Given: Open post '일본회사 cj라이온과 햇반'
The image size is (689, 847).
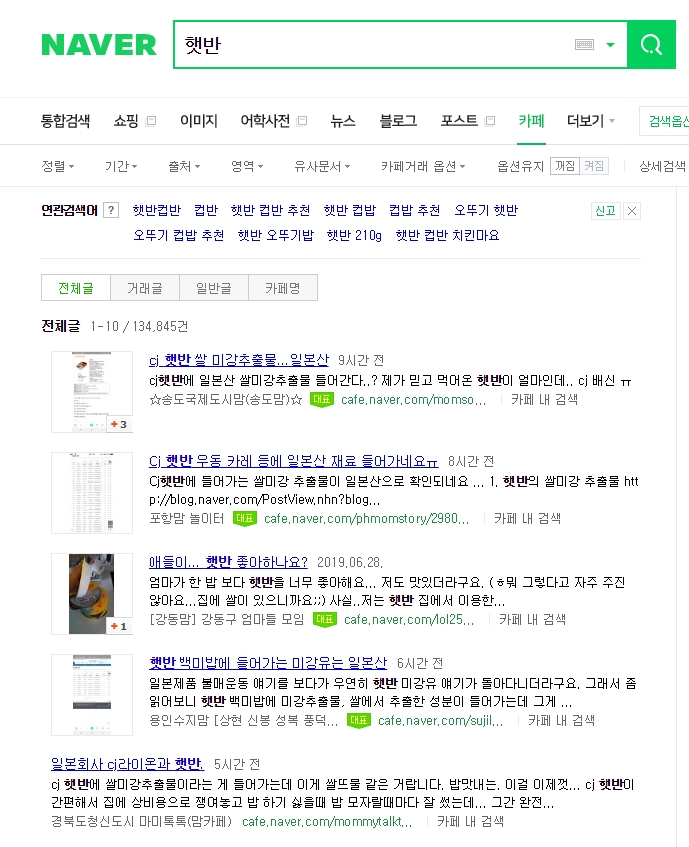Looking at the screenshot, I should pyautogui.click(x=127, y=764).
